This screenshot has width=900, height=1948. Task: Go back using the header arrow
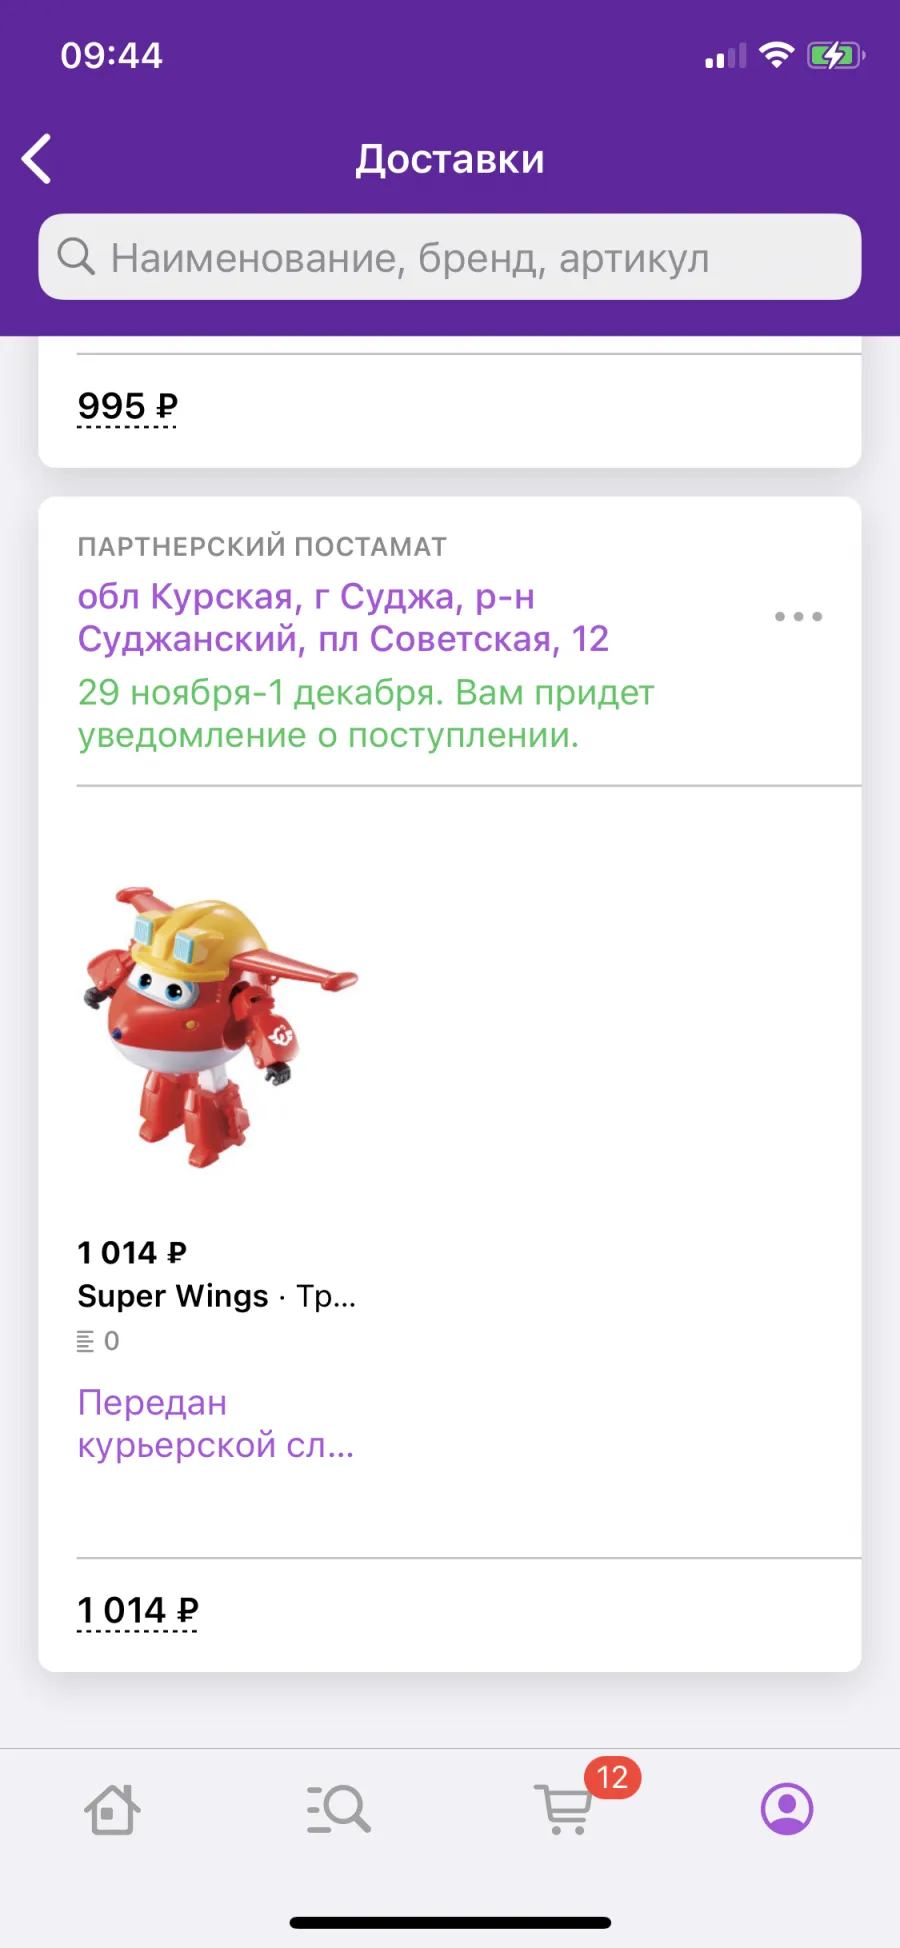coord(37,159)
